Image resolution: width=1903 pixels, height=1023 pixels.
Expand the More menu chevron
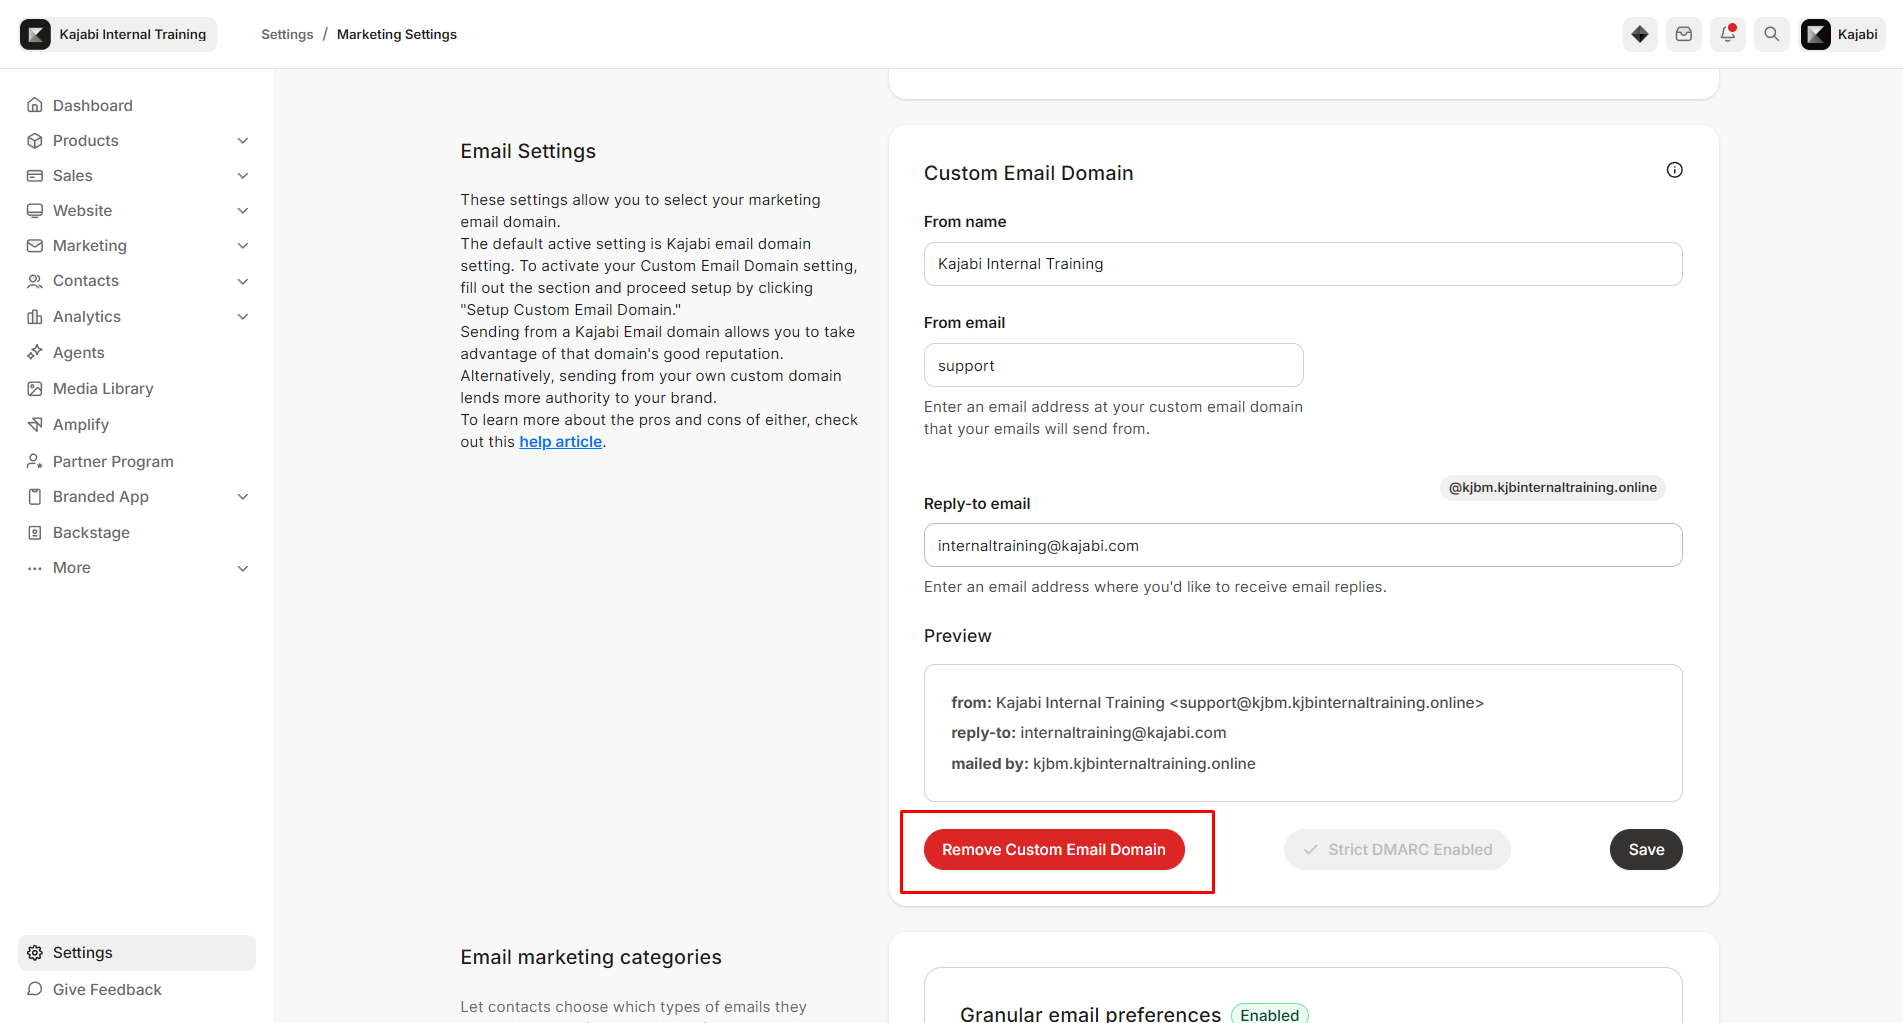point(243,569)
